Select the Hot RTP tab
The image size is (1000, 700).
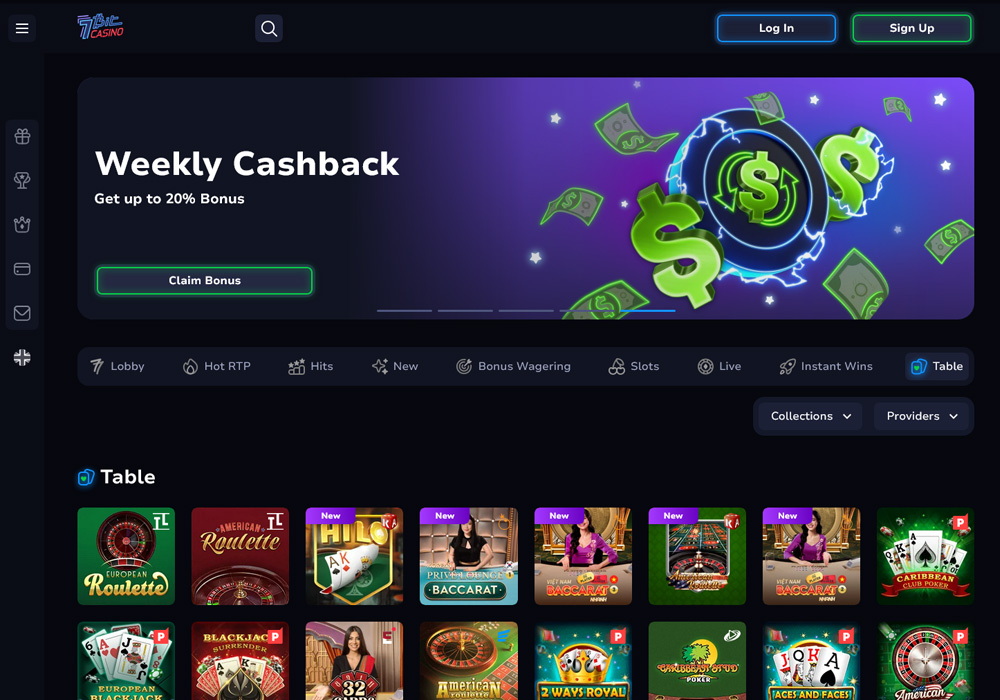(216, 366)
